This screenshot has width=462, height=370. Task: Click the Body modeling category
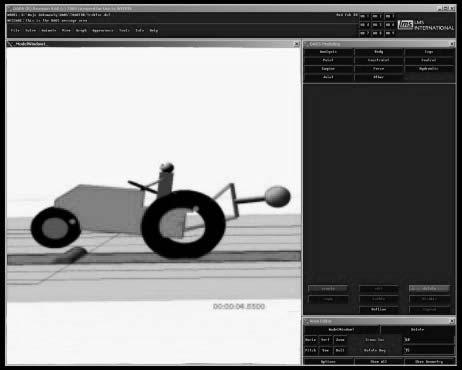pos(379,52)
